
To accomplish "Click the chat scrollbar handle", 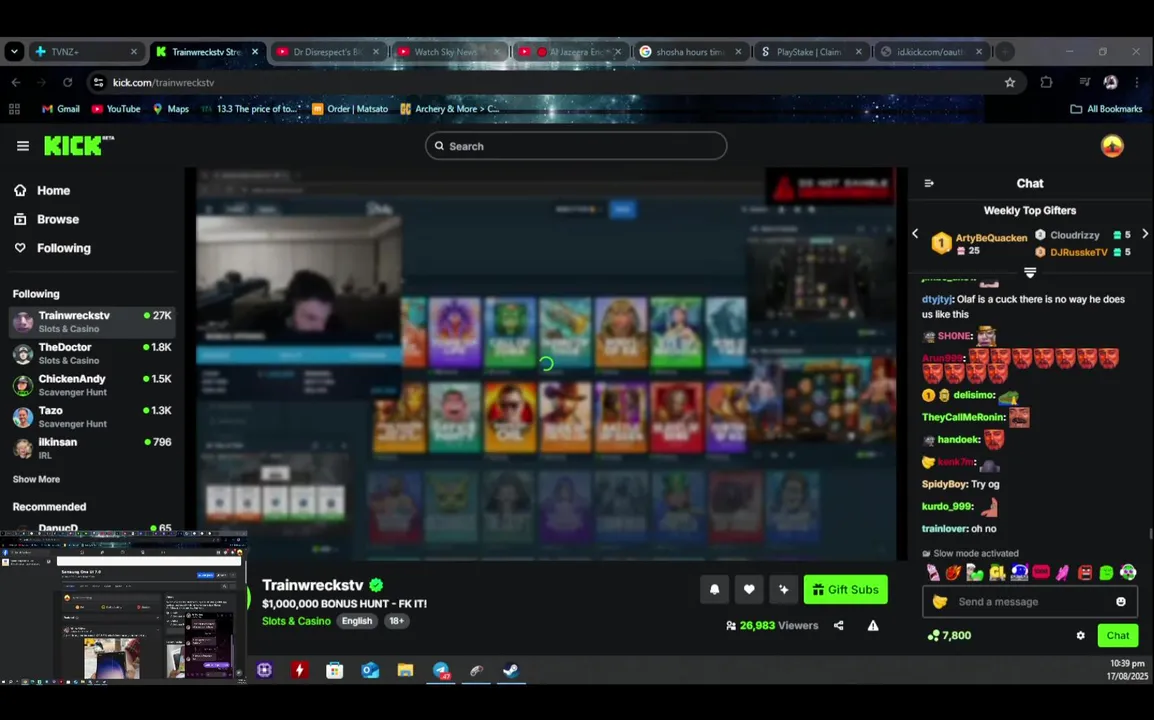I will coord(1150,534).
